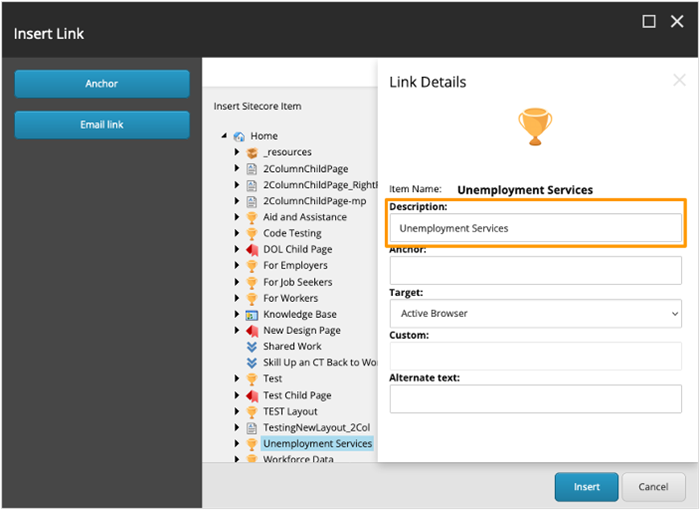The width and height of the screenshot is (700, 510).
Task: Click the Anchor button
Action: pyautogui.click(x=102, y=84)
